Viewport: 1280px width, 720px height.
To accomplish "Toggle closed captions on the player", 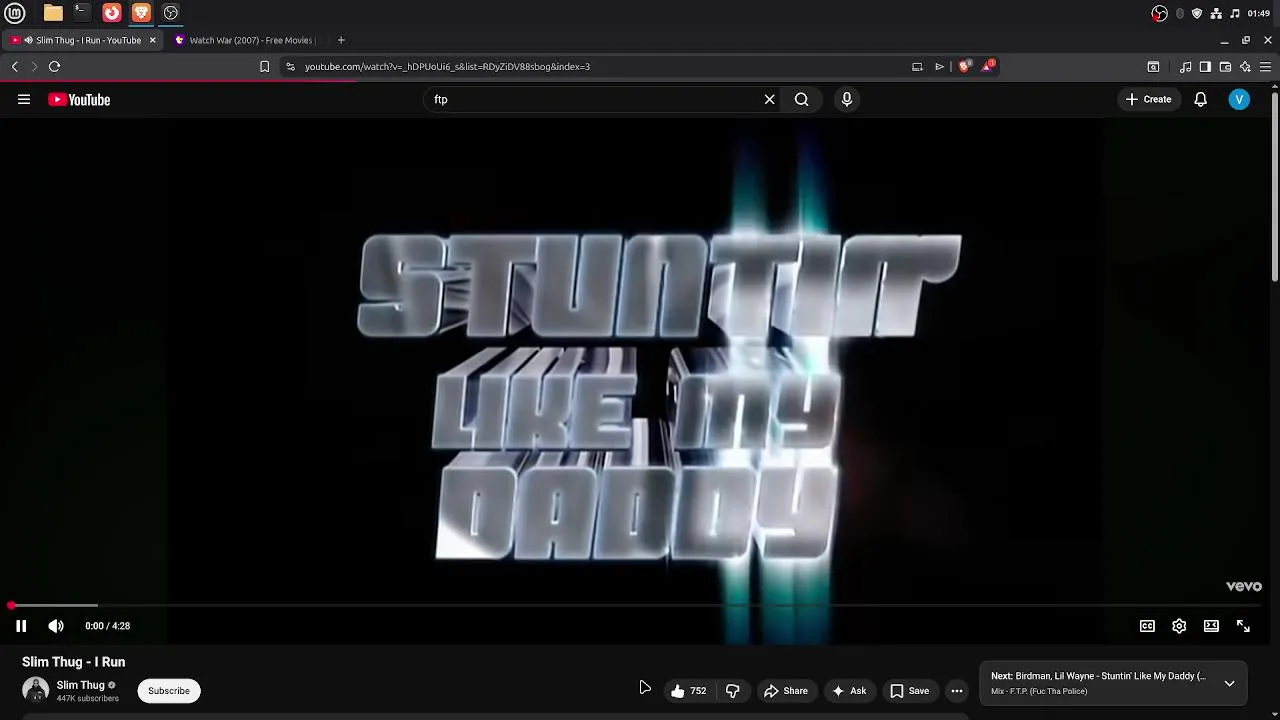I will pyautogui.click(x=1147, y=626).
